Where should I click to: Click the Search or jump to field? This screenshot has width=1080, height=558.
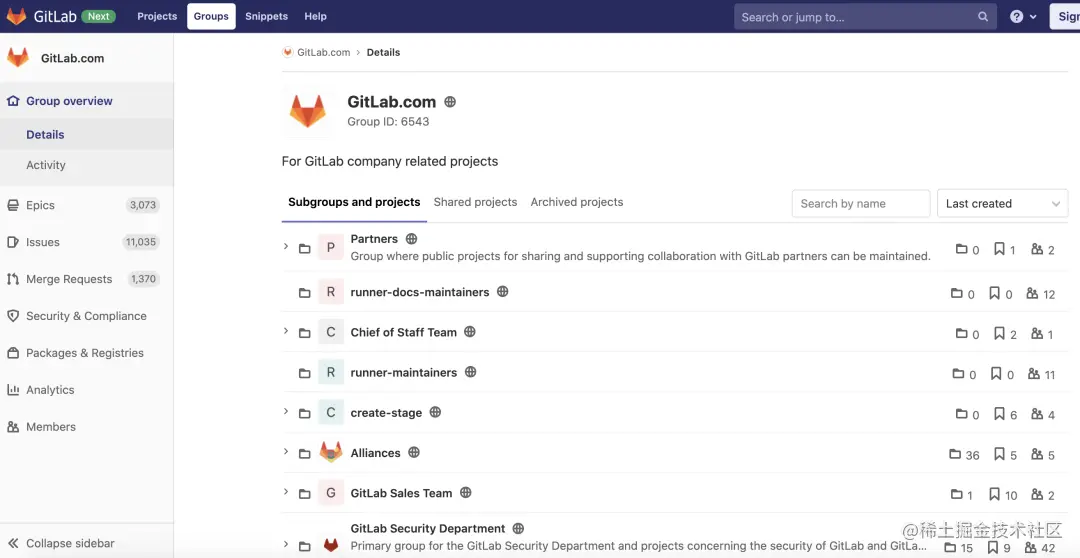point(865,17)
